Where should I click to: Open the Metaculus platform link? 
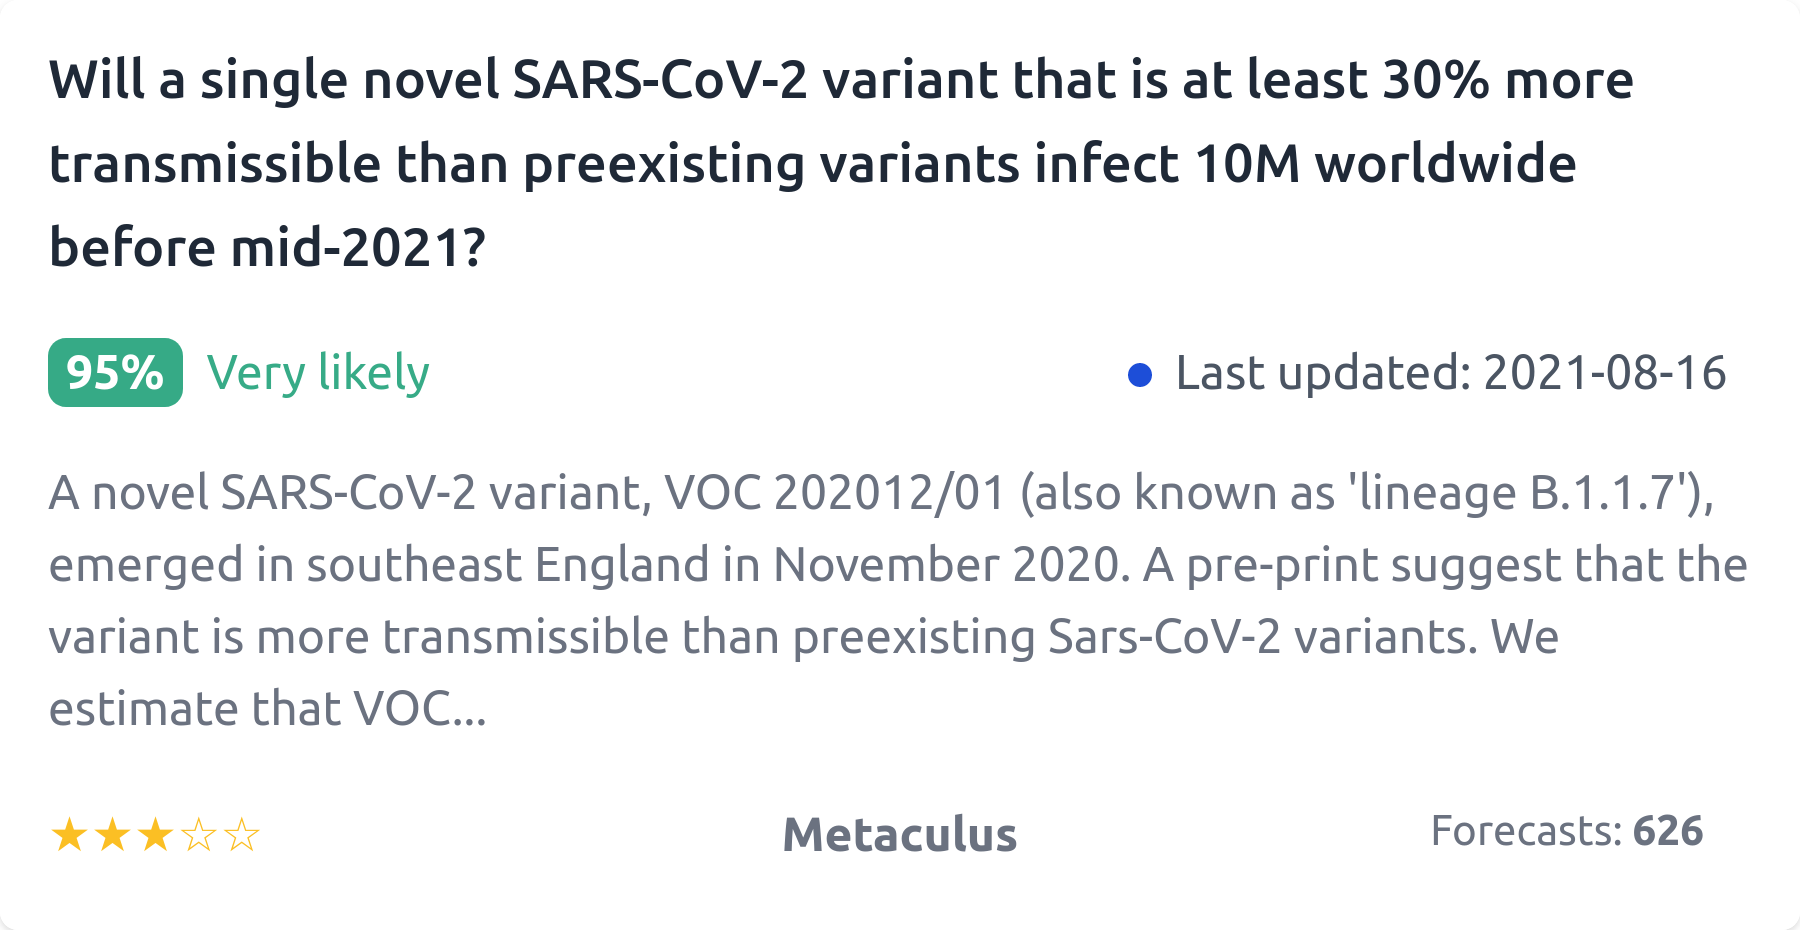pos(899,835)
